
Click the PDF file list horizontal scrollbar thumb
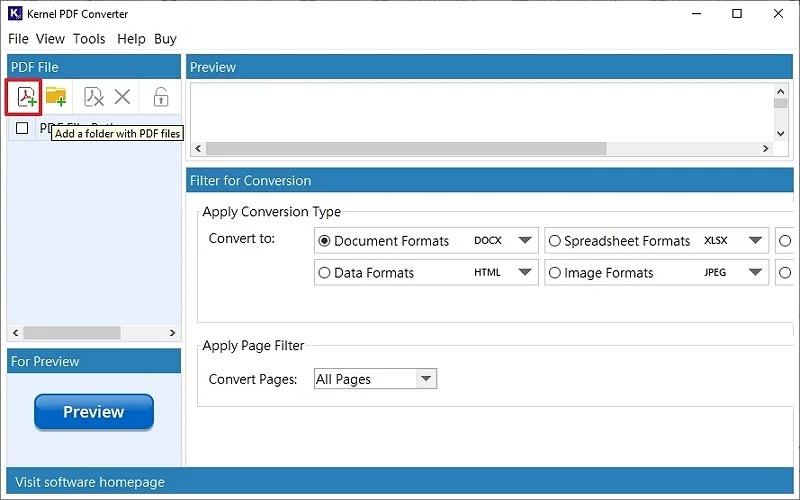click(72, 333)
